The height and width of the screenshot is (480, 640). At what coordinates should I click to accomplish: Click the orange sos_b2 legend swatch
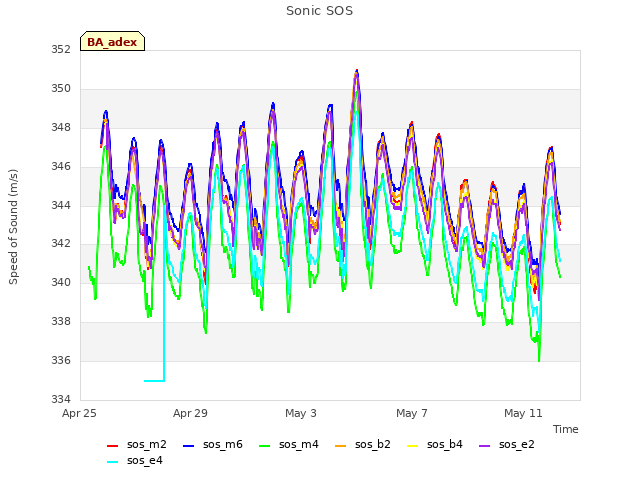click(340, 446)
